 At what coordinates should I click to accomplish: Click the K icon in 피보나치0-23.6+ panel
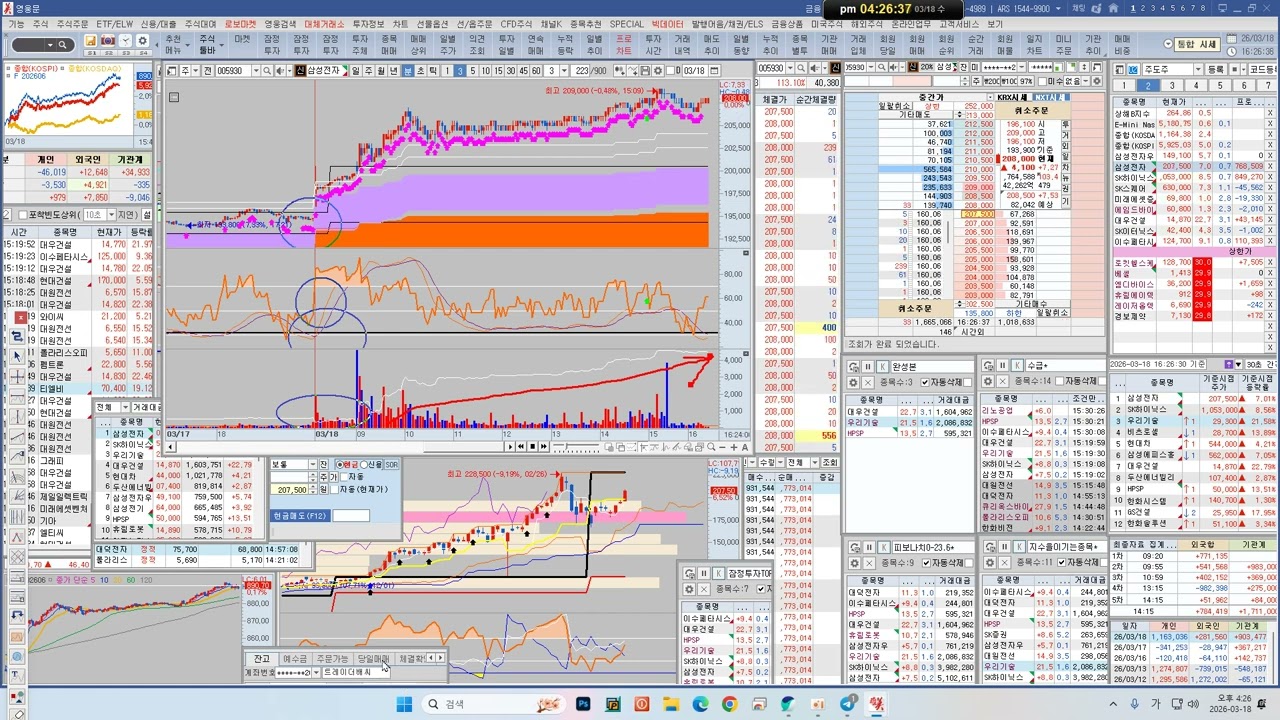click(x=884, y=547)
